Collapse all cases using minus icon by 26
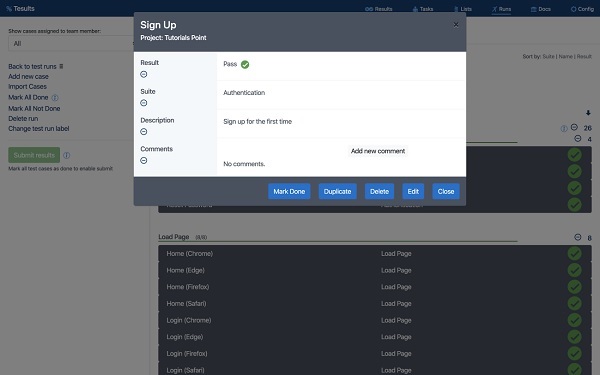This screenshot has width=600, height=375. point(574,127)
